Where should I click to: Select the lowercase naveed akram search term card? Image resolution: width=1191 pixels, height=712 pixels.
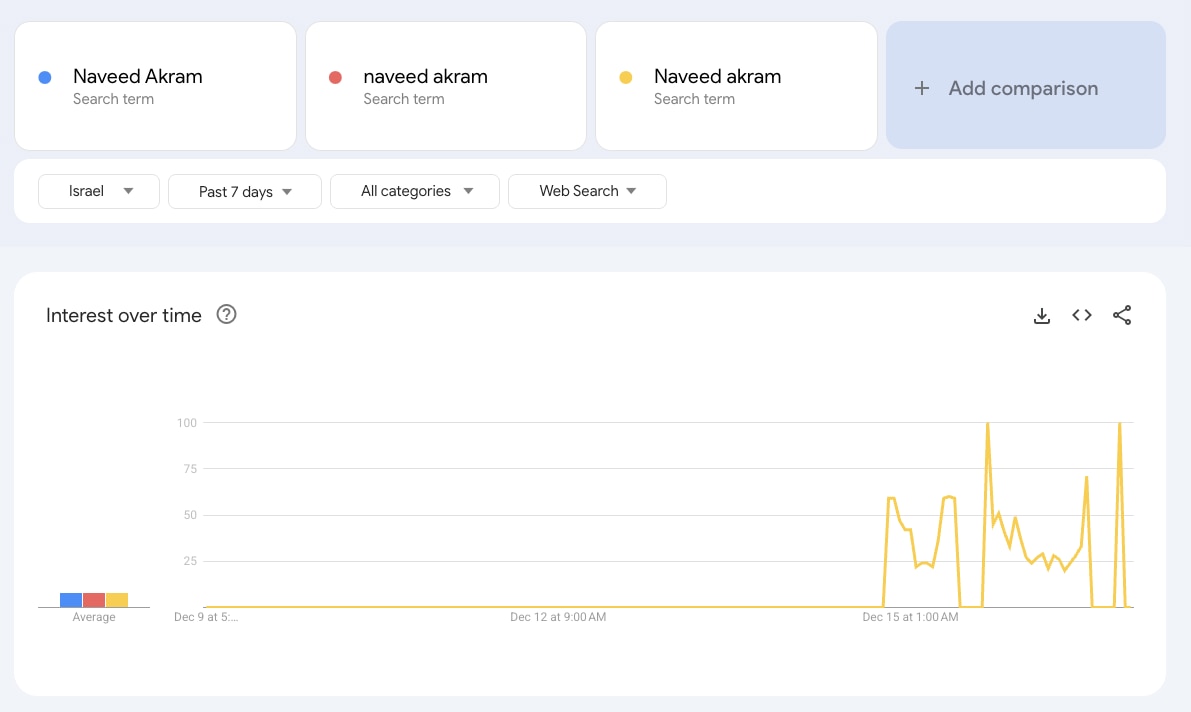445,86
